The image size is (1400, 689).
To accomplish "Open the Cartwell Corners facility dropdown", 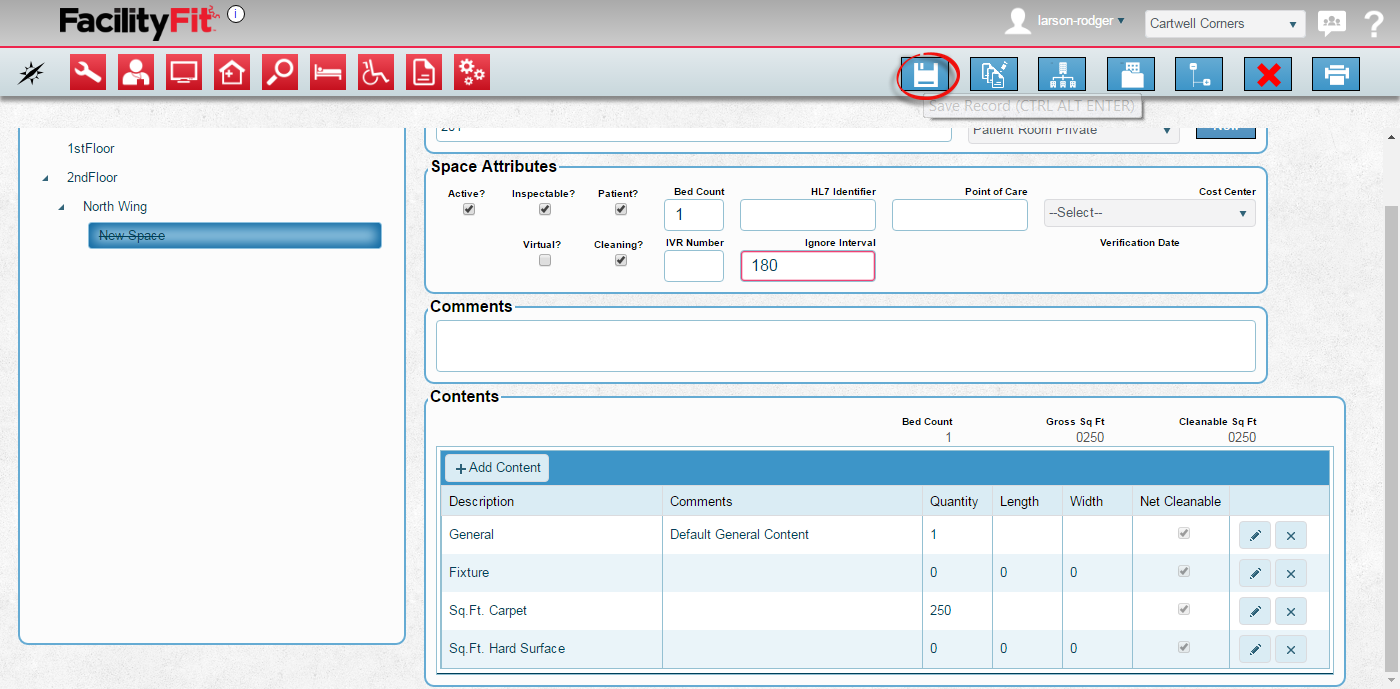I will (x=1224, y=24).
